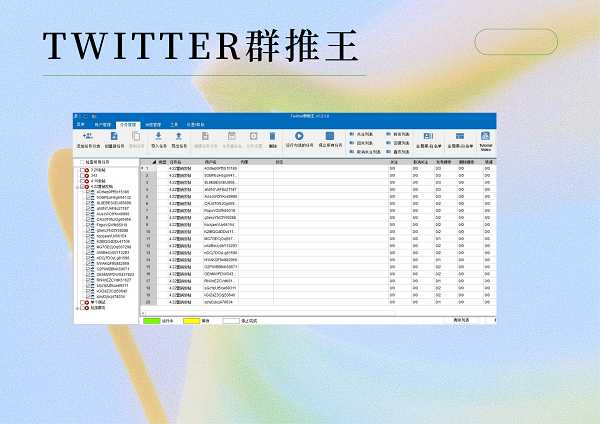Click the export tasks up-arrow icon
The height and width of the screenshot is (424, 600).
point(179,136)
